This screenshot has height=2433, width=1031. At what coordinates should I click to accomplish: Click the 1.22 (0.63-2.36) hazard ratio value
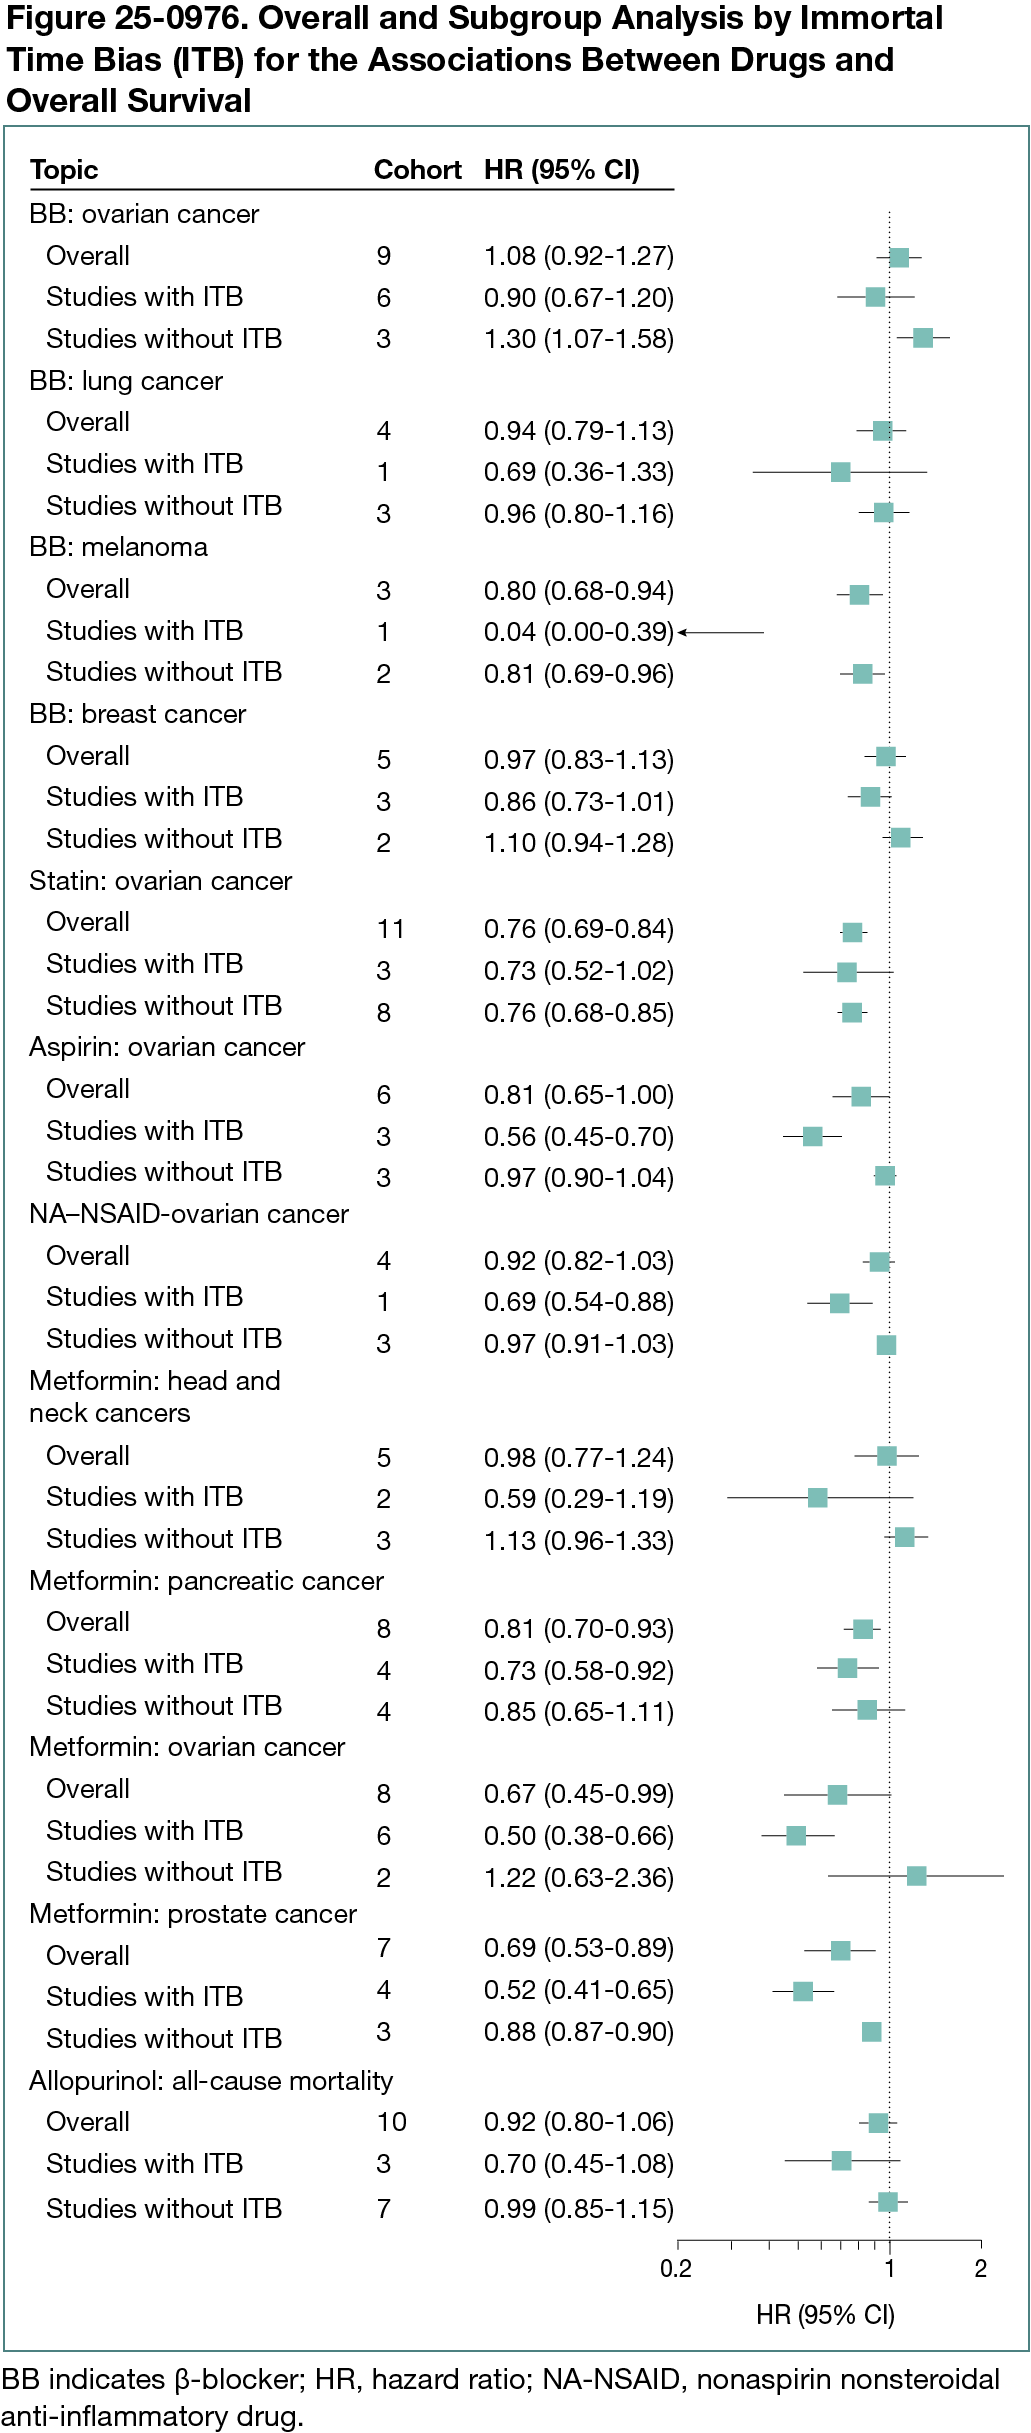(578, 1878)
